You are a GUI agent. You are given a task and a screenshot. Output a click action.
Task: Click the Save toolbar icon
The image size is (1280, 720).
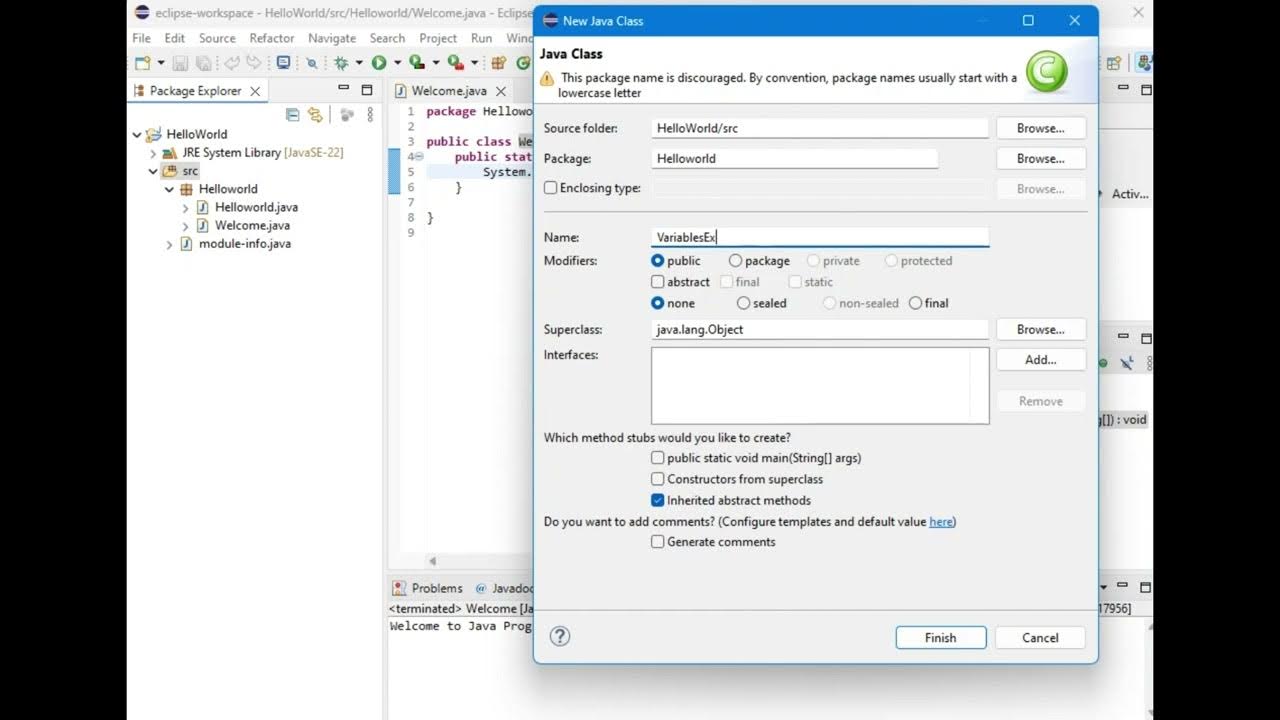[x=180, y=63]
